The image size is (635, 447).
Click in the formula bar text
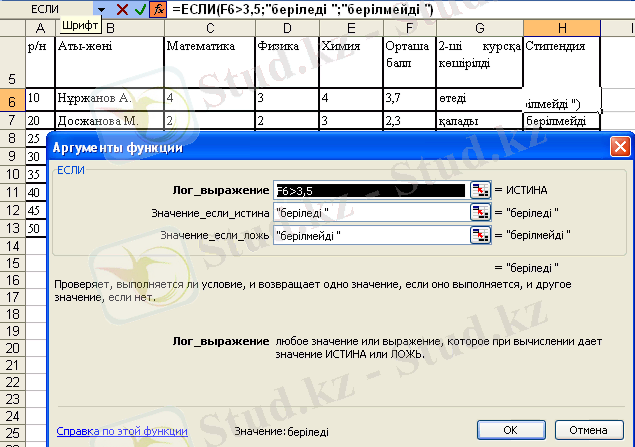coord(400,9)
